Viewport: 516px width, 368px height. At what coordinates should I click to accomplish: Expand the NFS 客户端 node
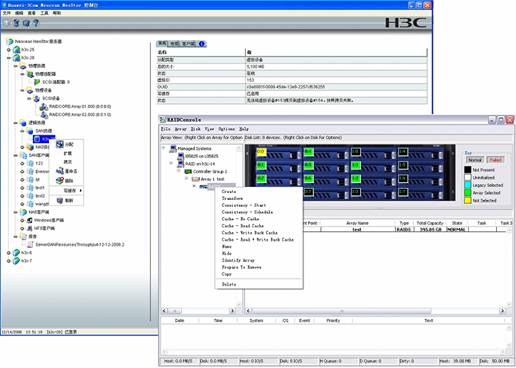(x=22, y=228)
